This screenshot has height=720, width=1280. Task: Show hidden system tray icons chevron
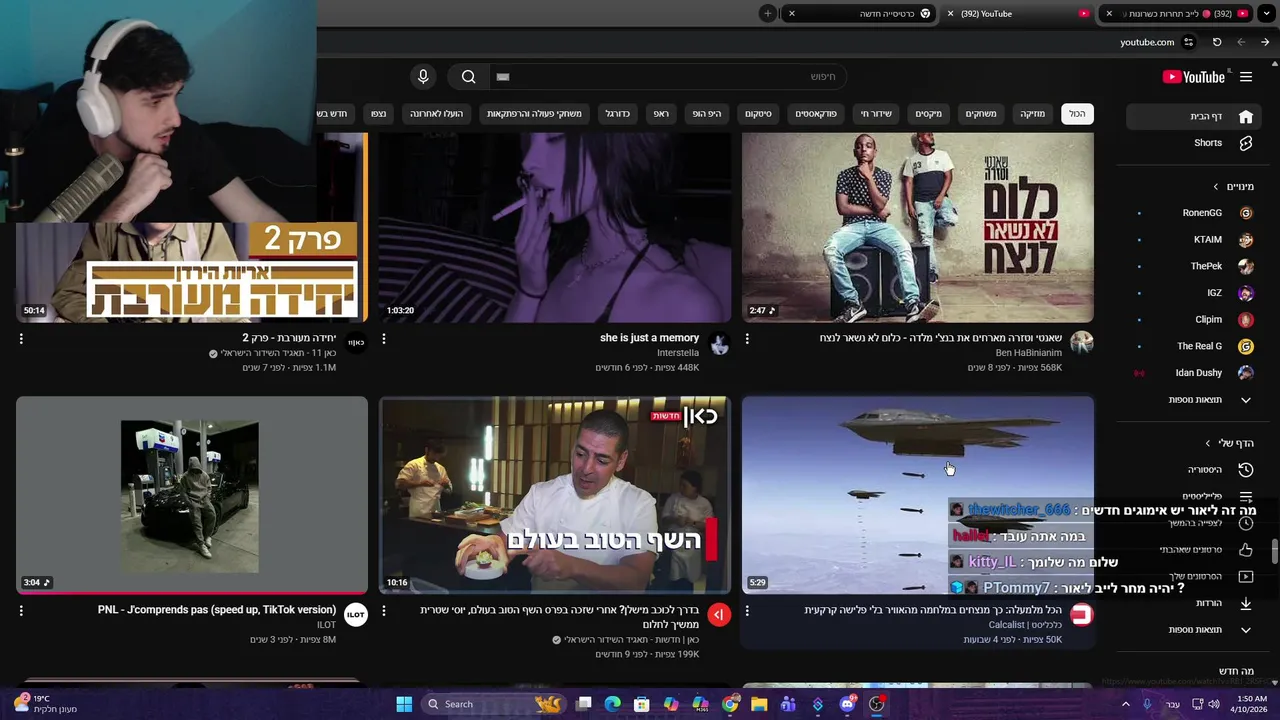click(x=1125, y=704)
